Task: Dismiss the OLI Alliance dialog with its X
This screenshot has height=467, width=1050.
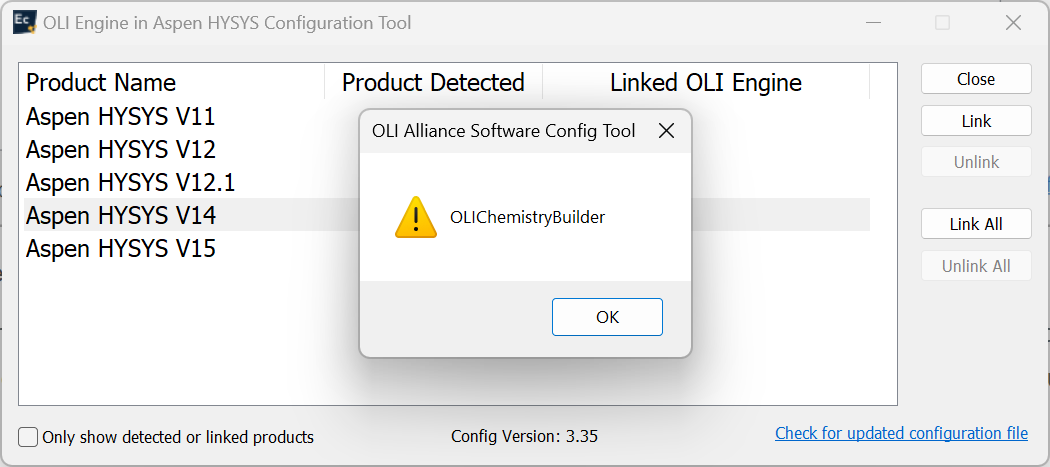Action: point(666,131)
